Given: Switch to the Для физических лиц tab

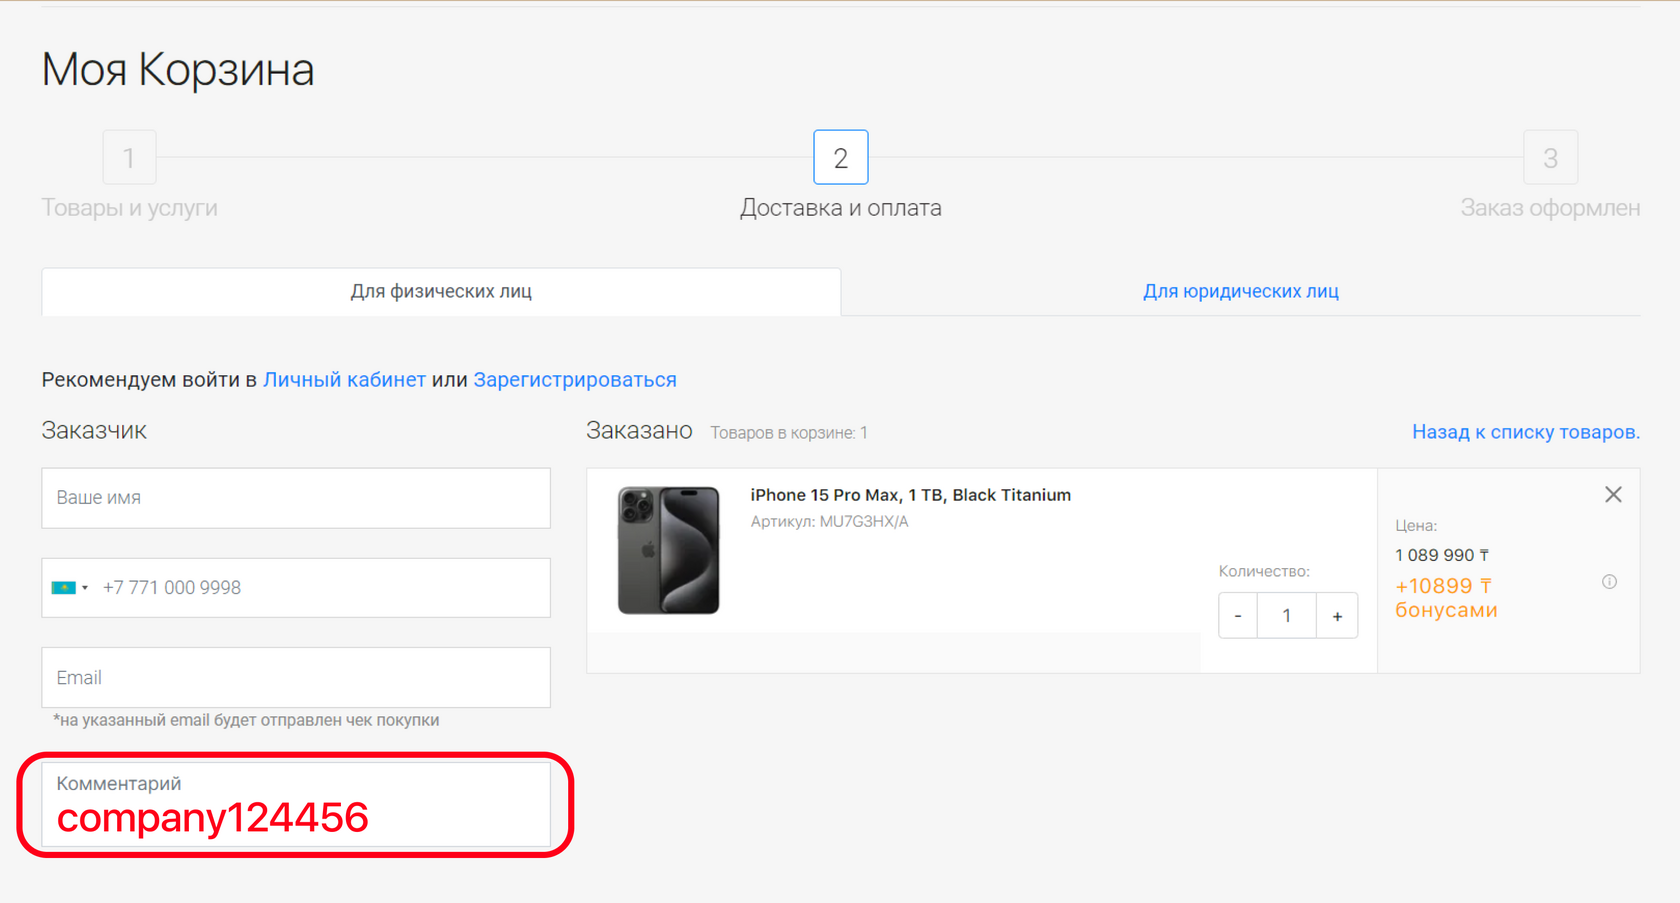Looking at the screenshot, I should [x=441, y=292].
